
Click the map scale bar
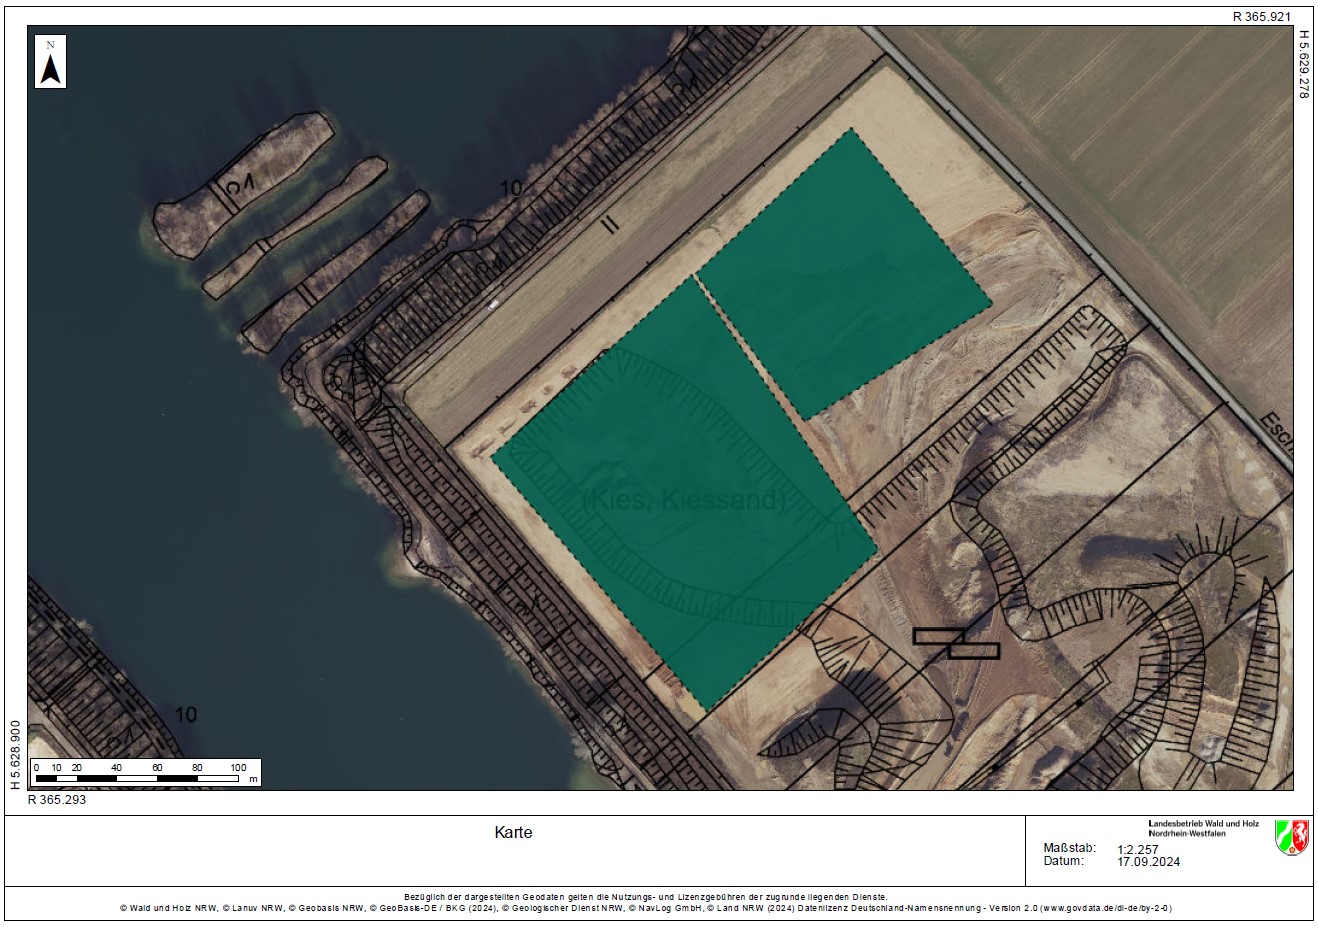point(146,773)
